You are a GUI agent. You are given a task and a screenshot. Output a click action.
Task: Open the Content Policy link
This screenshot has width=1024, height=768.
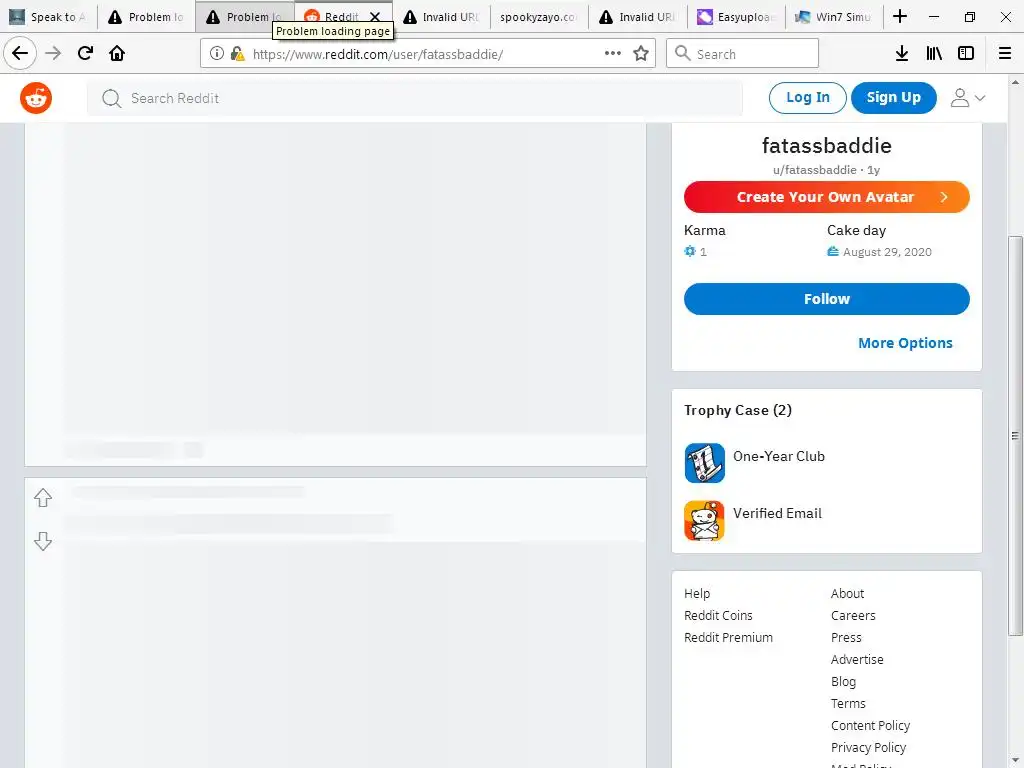pos(871,726)
